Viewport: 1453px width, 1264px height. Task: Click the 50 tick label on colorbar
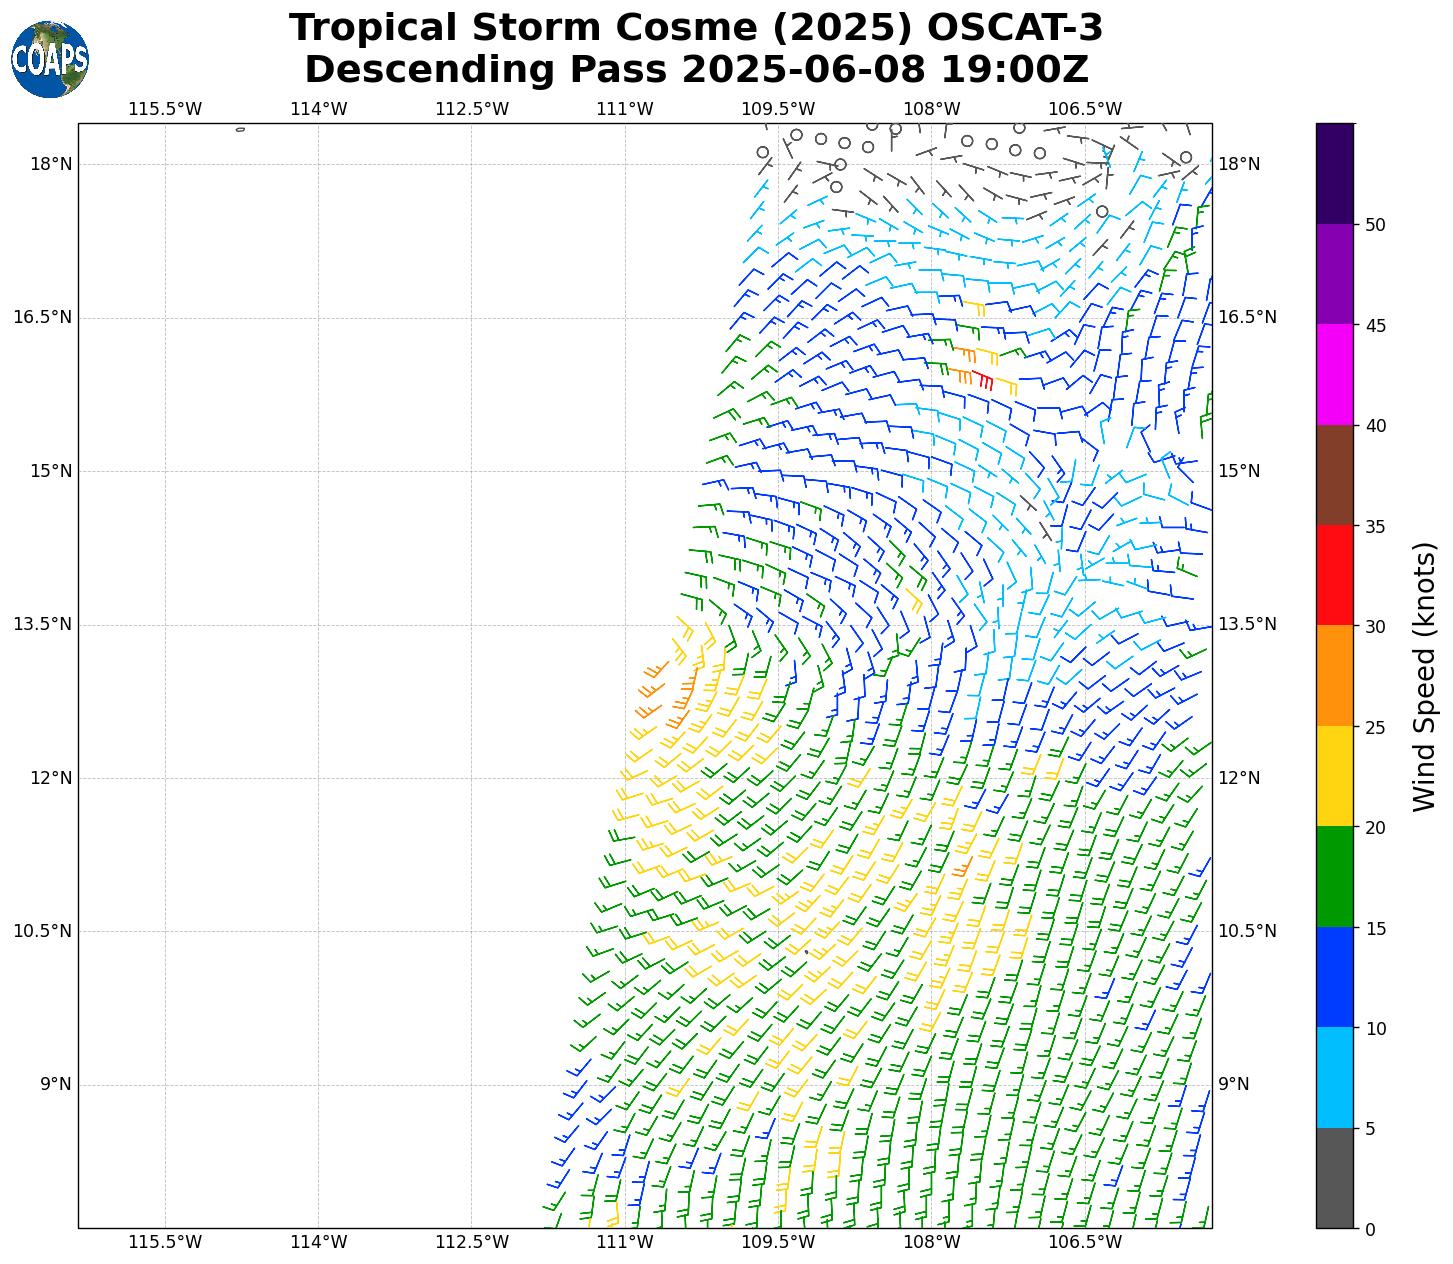pyautogui.click(x=1375, y=224)
